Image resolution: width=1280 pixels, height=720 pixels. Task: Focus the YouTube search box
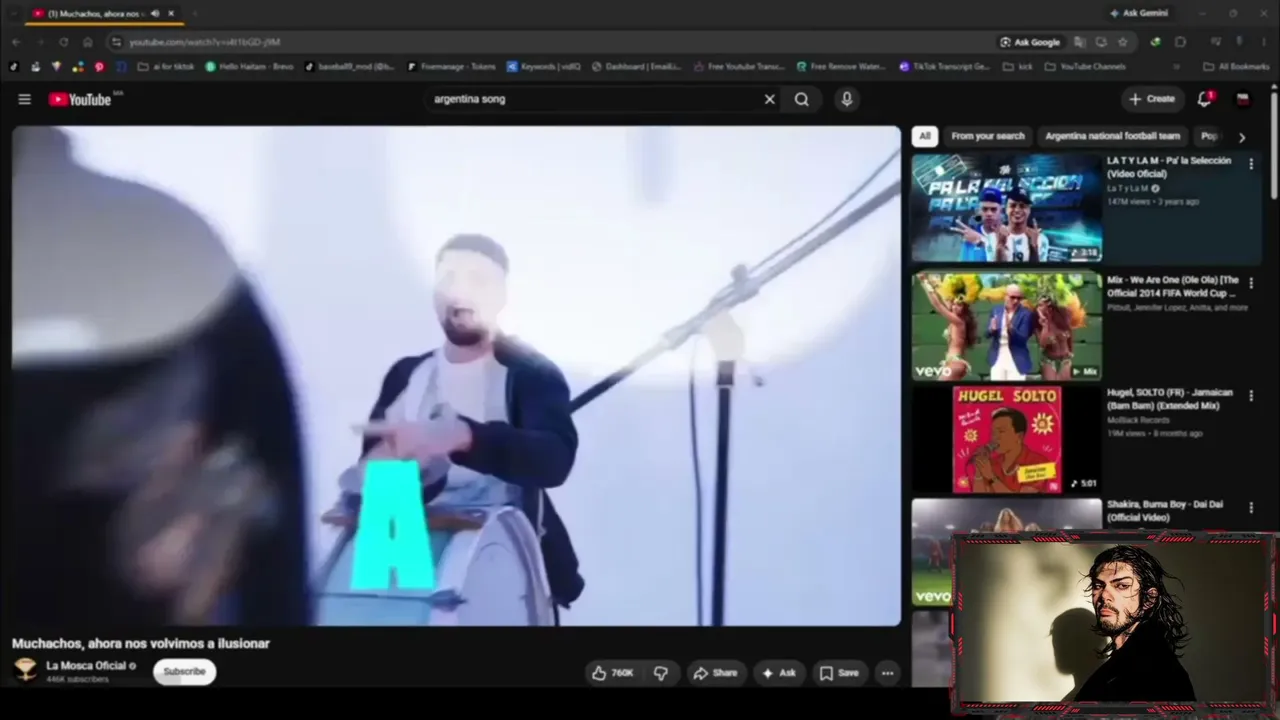pos(594,99)
